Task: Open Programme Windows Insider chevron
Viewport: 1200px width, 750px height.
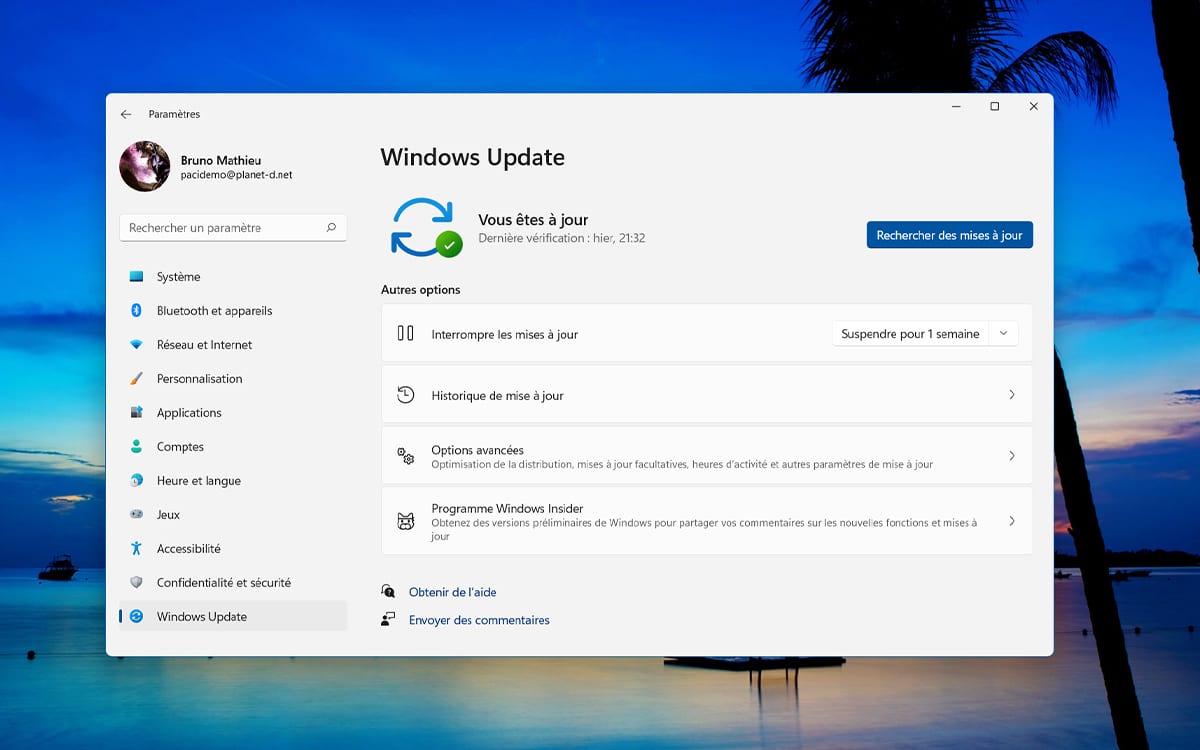Action: [x=1011, y=521]
